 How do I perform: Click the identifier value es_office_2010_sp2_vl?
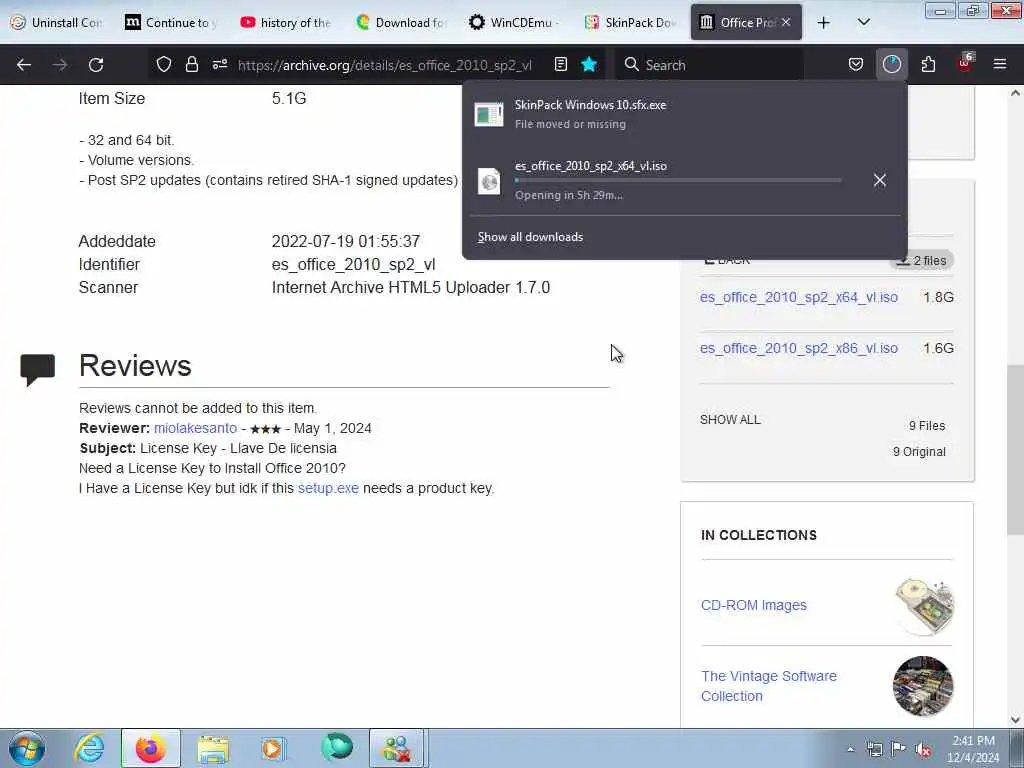pyautogui.click(x=353, y=264)
